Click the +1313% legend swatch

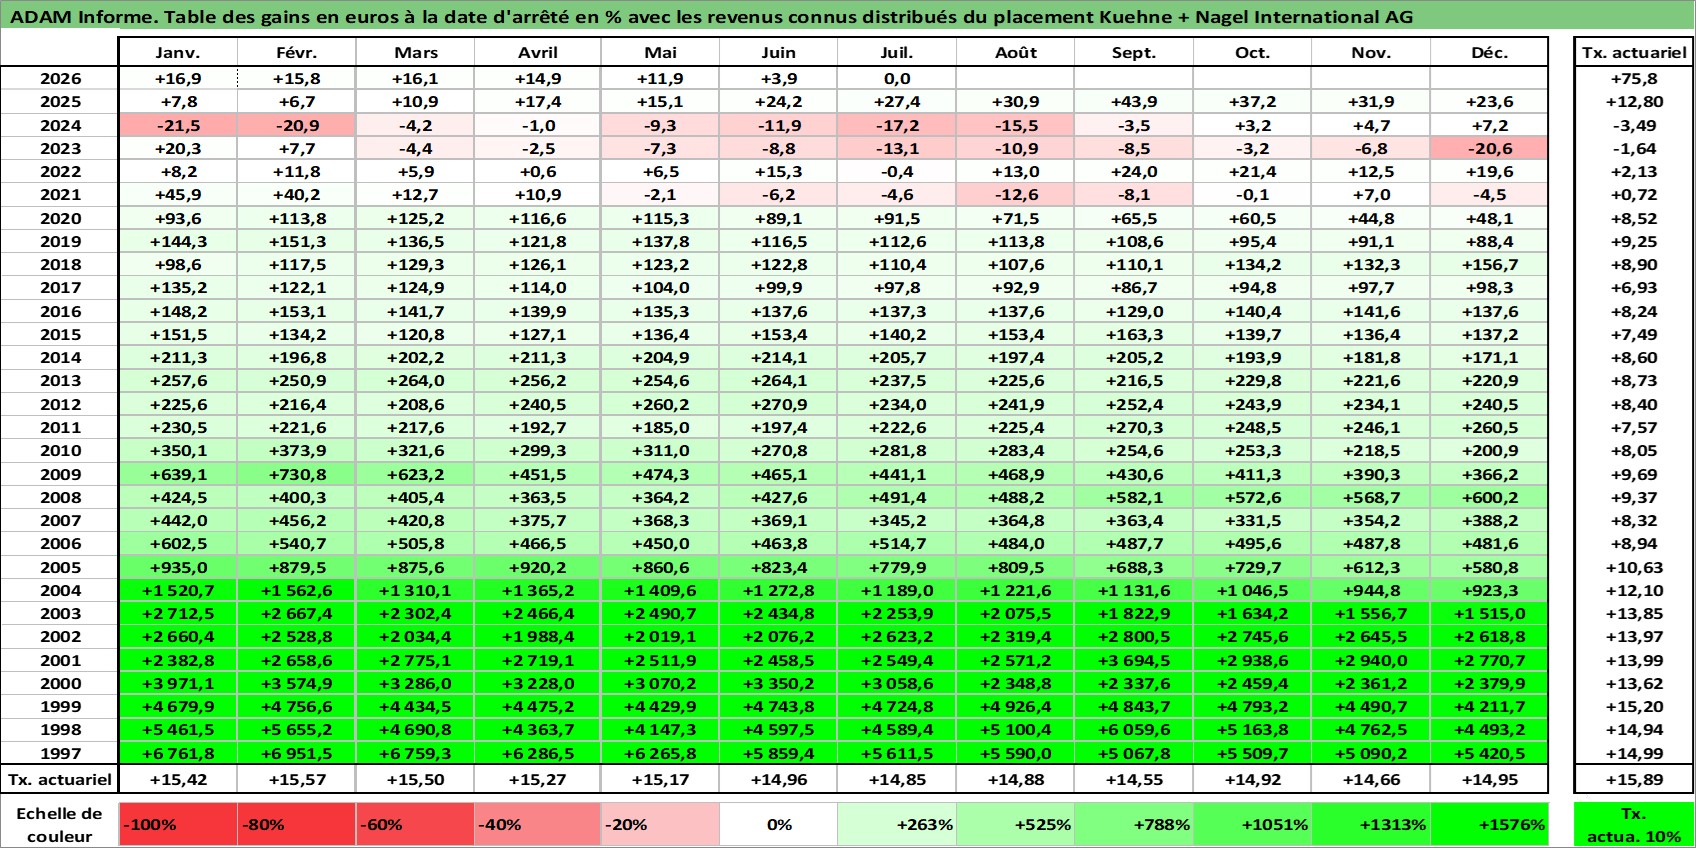(1371, 825)
